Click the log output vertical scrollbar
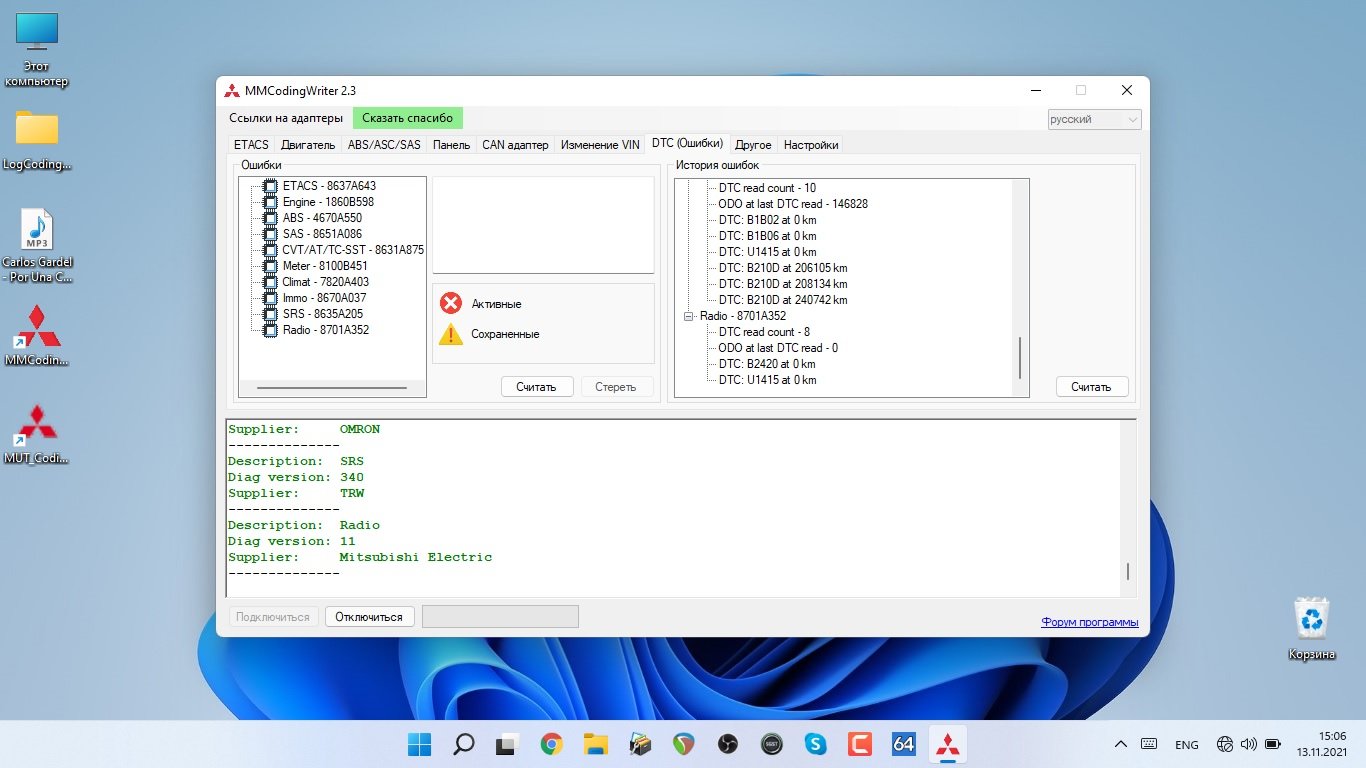The image size is (1366, 768). tap(1128, 571)
